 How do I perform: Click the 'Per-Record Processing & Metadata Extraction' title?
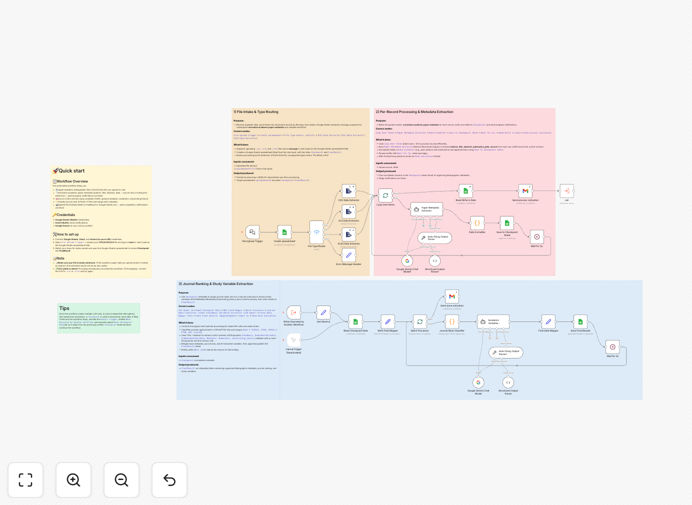coord(415,112)
